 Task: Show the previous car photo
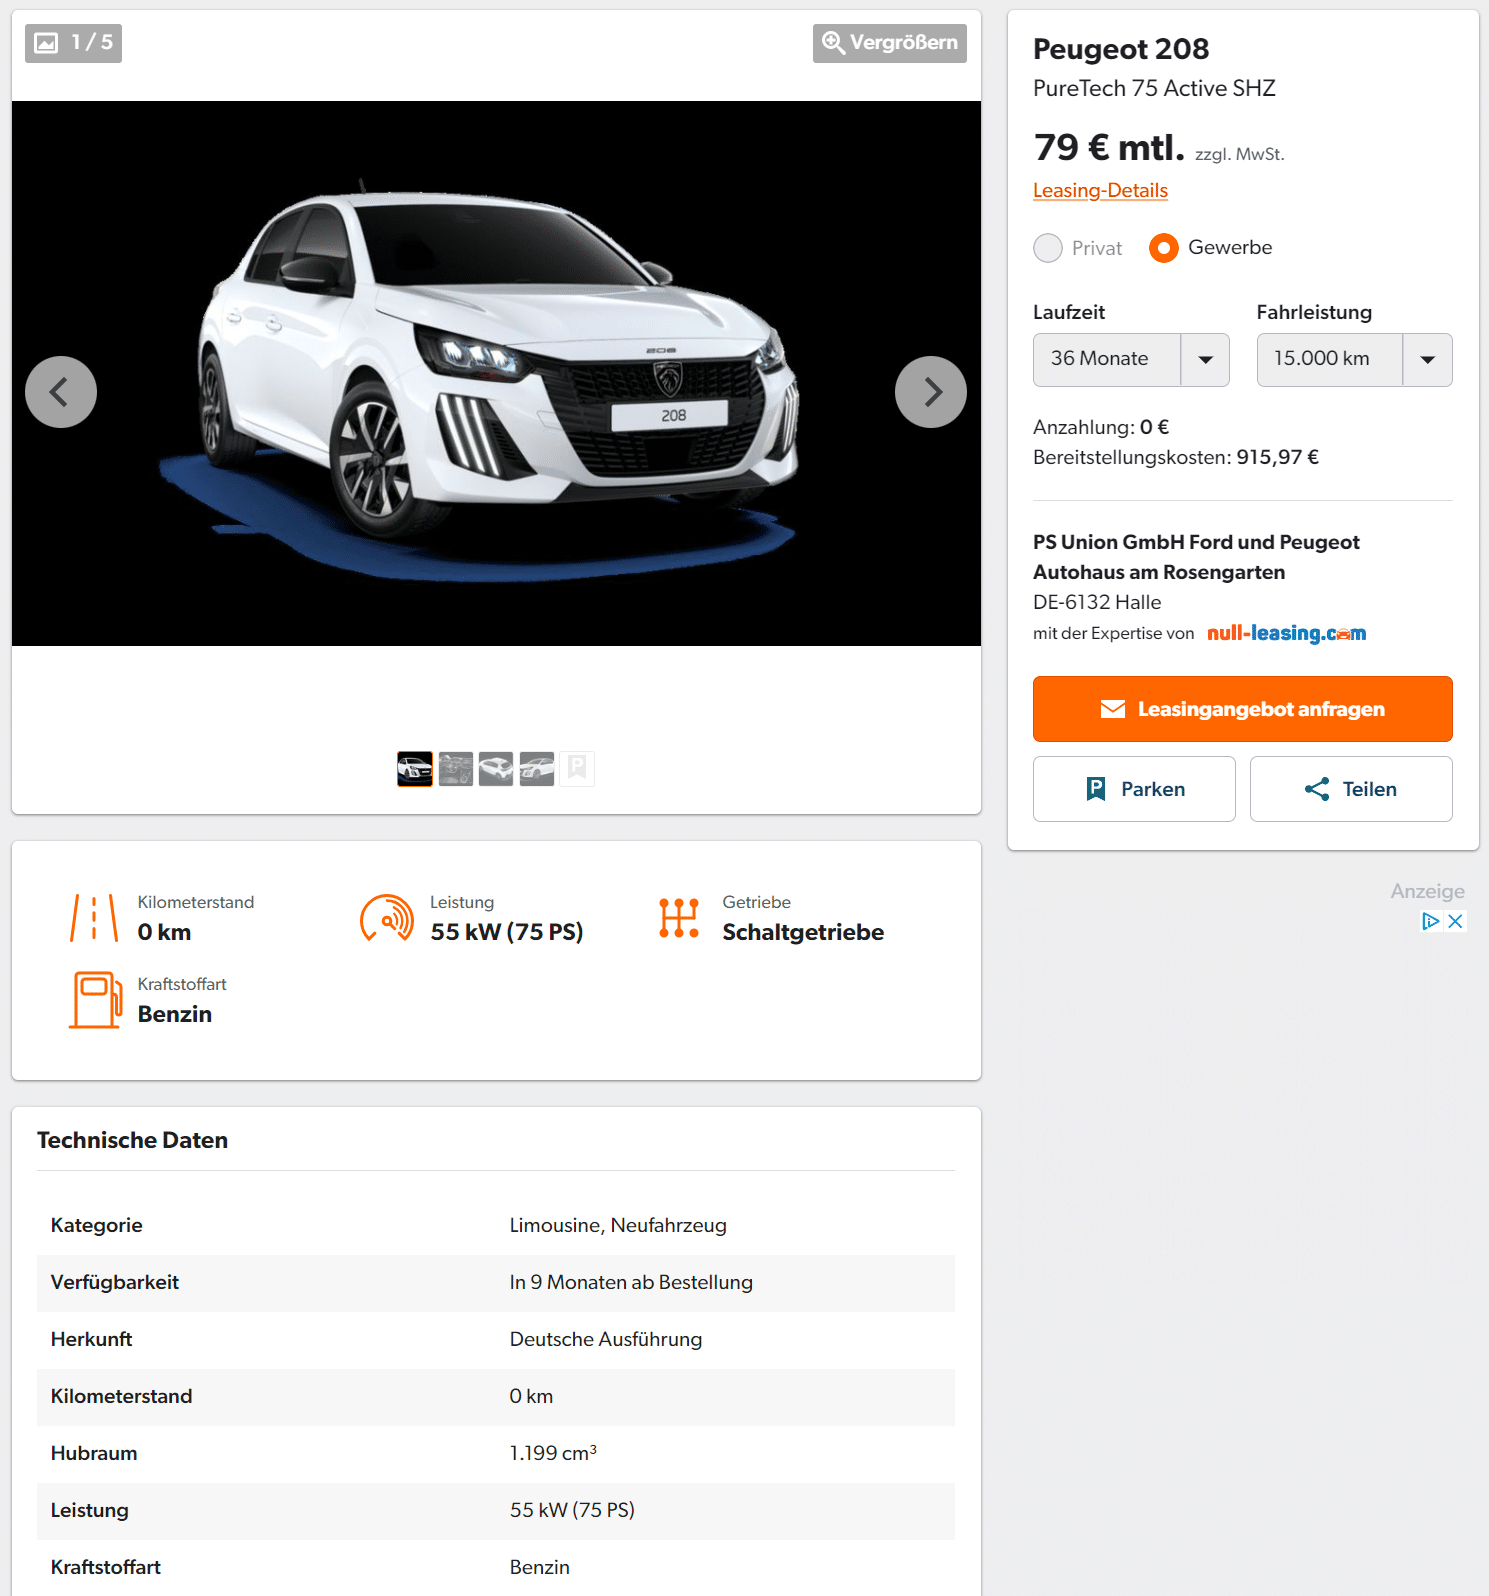point(61,392)
